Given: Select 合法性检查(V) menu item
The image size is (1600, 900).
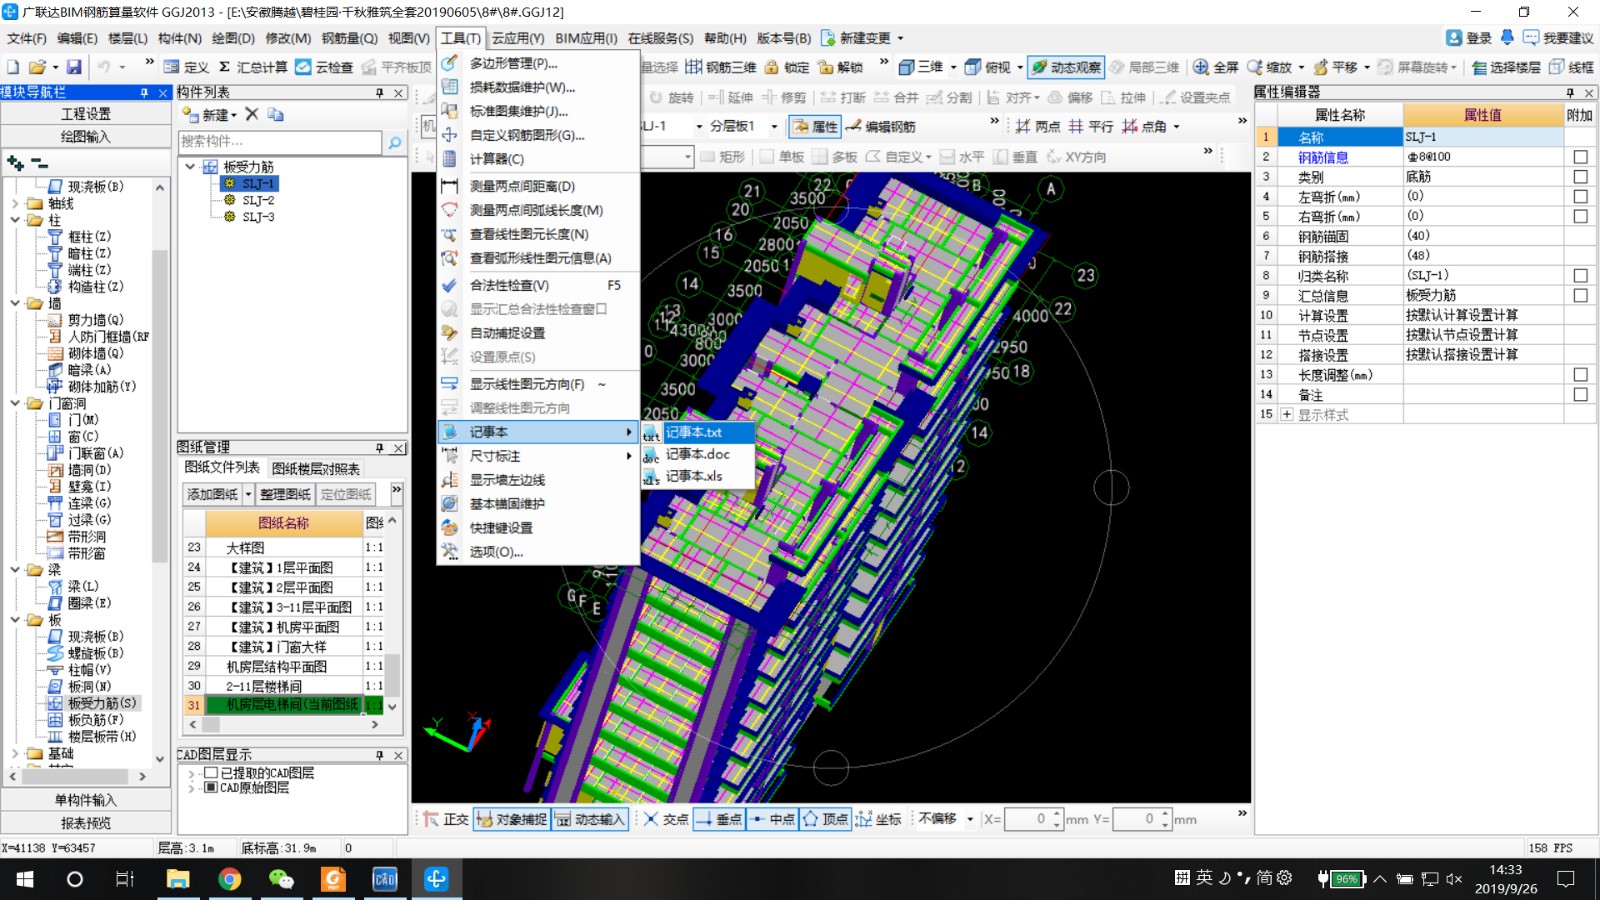Looking at the screenshot, I should (x=538, y=285).
